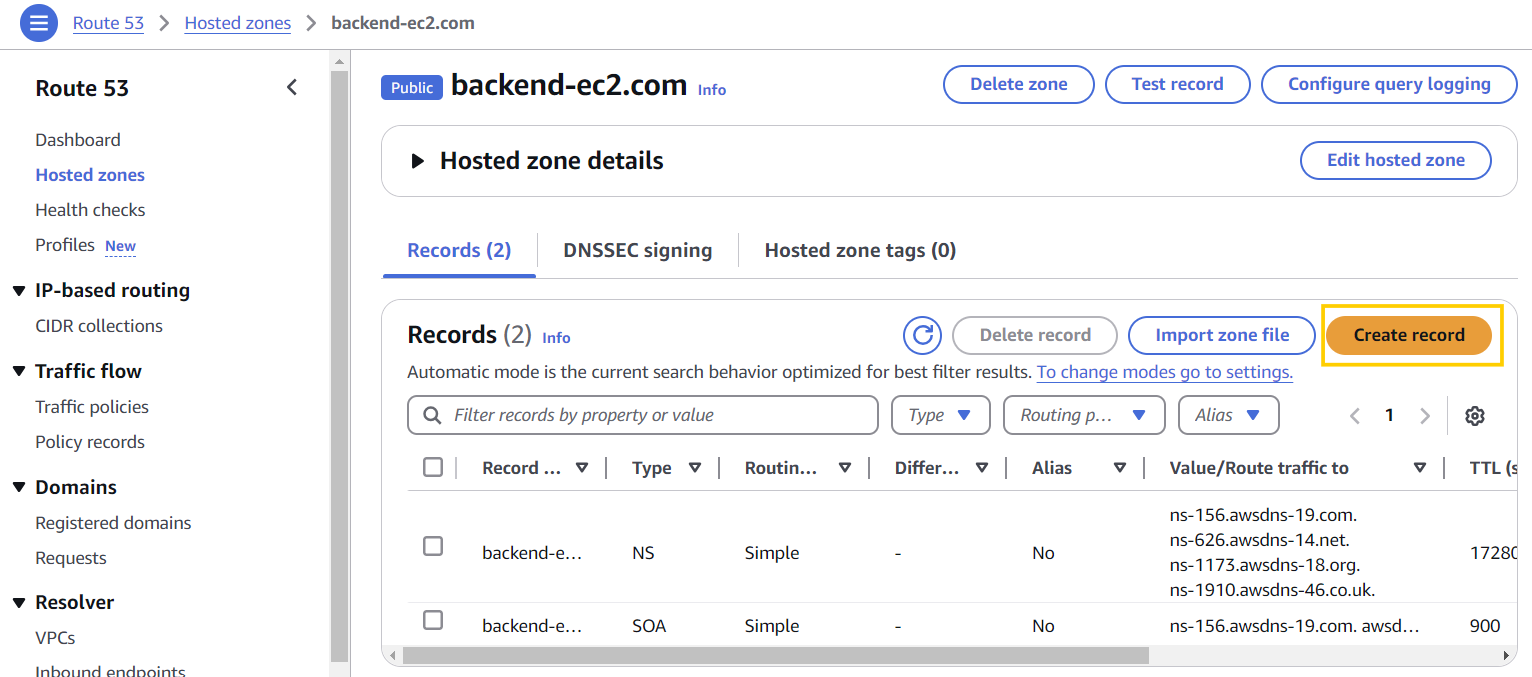Open Info link beside backend-ec2.com title
Image resolution: width=1532 pixels, height=677 pixels.
point(712,90)
